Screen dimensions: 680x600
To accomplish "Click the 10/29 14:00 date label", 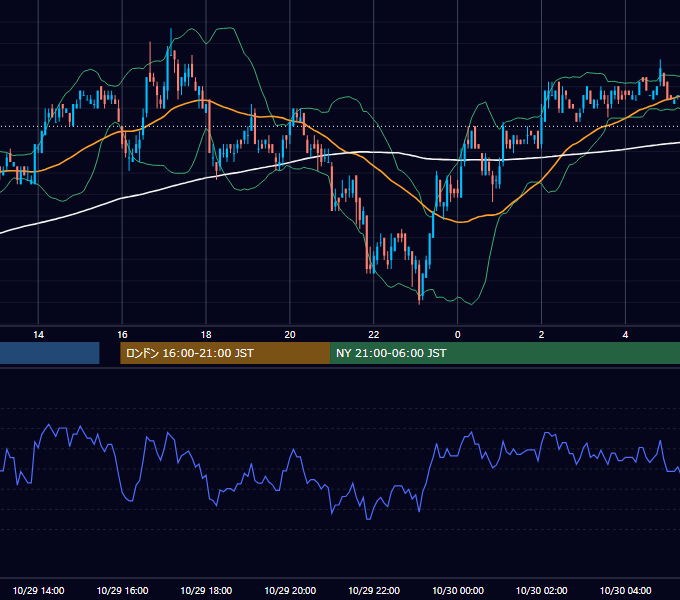I will (38, 590).
